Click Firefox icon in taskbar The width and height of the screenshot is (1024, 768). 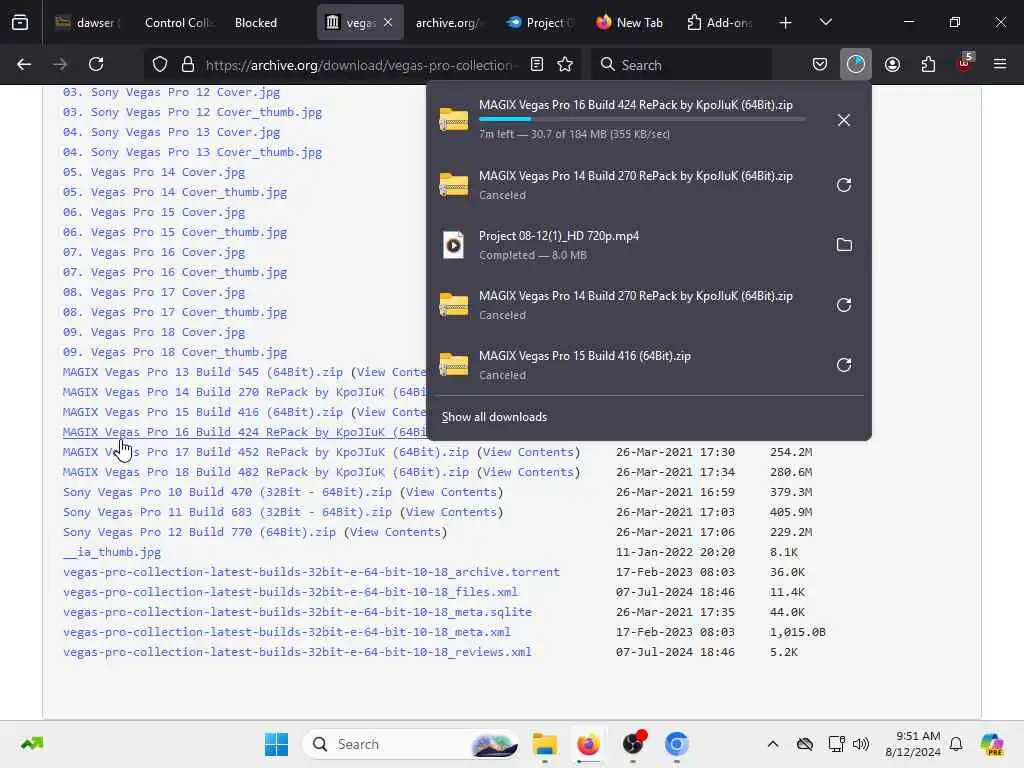(588, 744)
